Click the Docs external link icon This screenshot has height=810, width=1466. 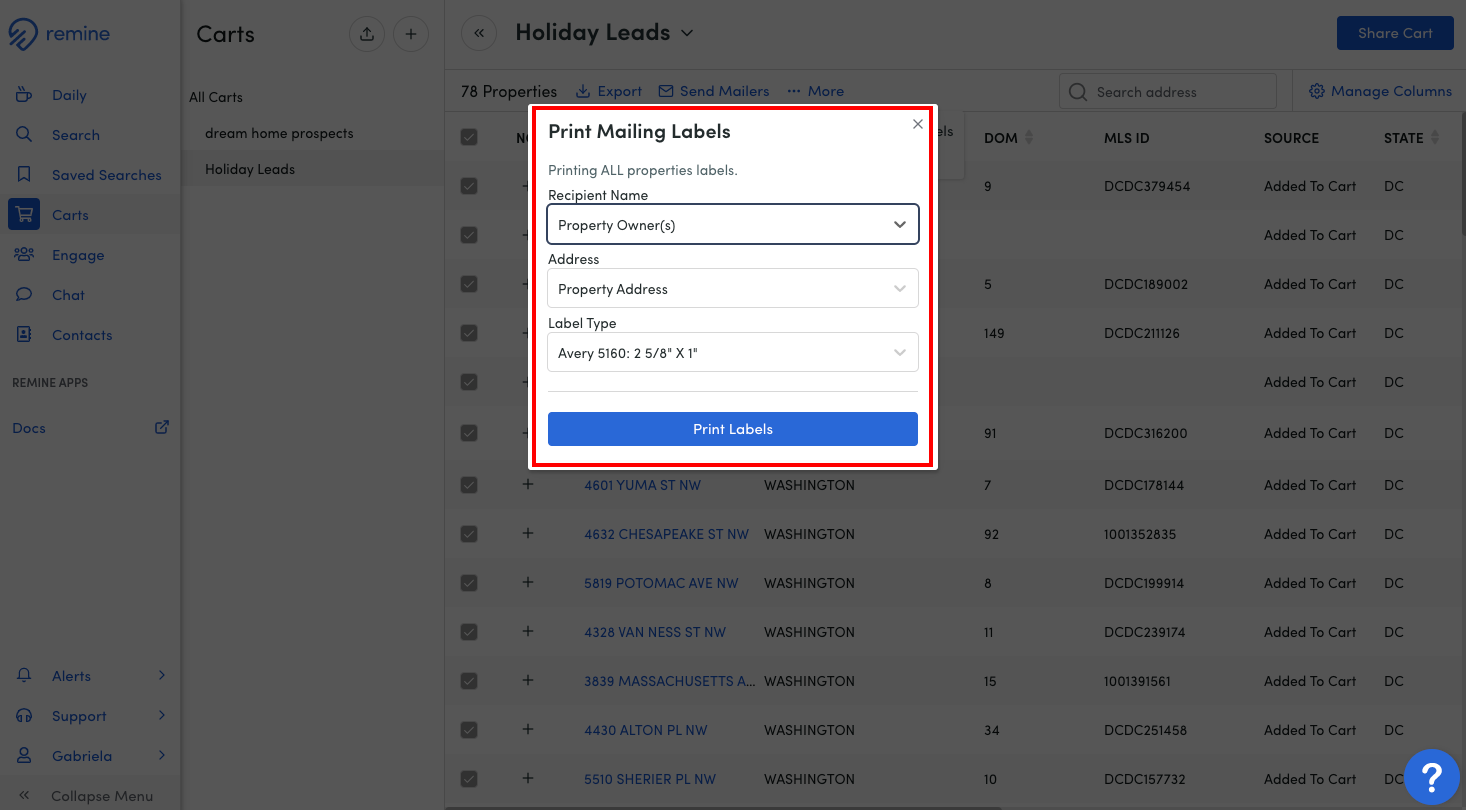[x=161, y=427]
